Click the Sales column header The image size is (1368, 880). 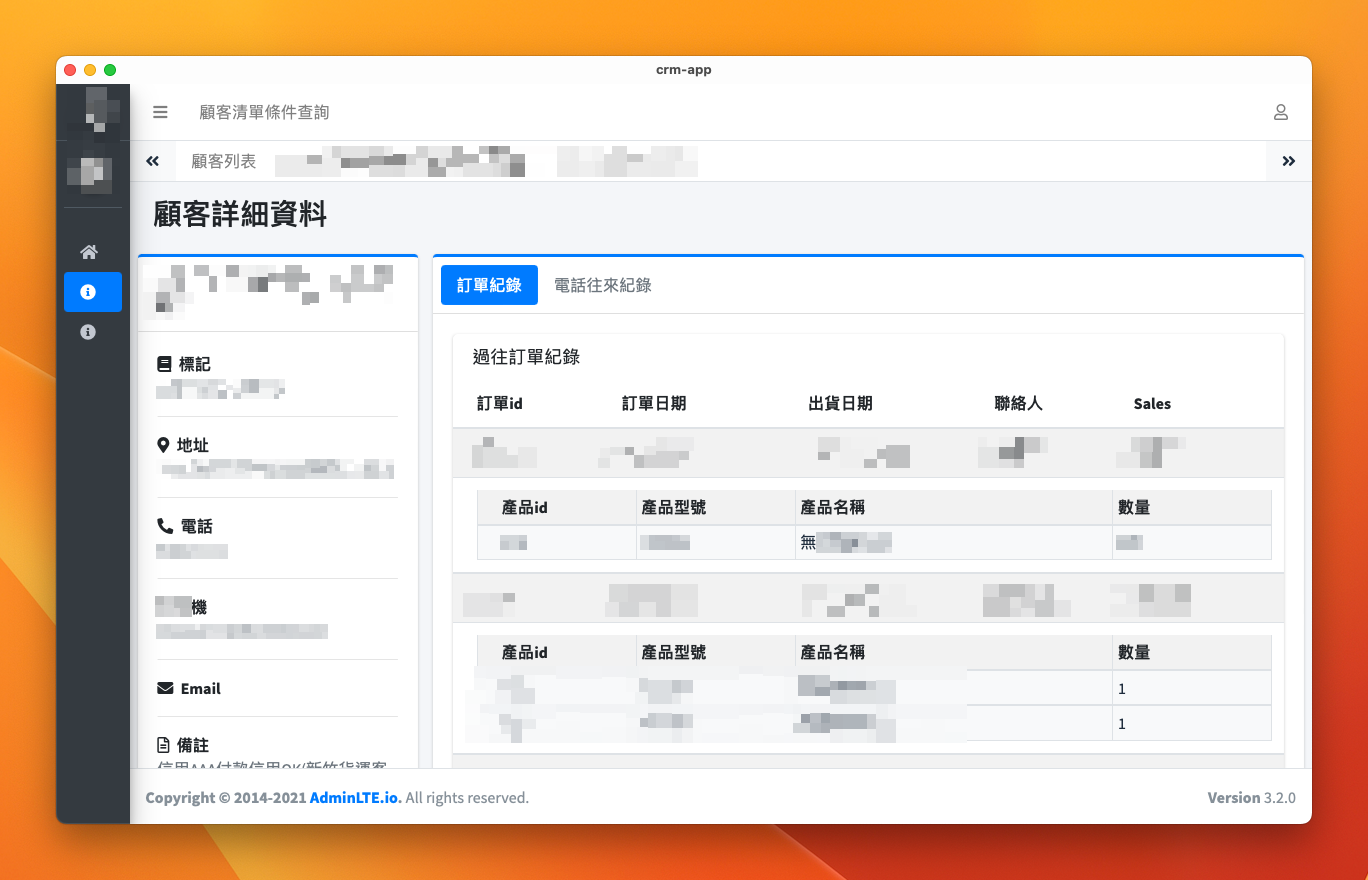point(1151,404)
